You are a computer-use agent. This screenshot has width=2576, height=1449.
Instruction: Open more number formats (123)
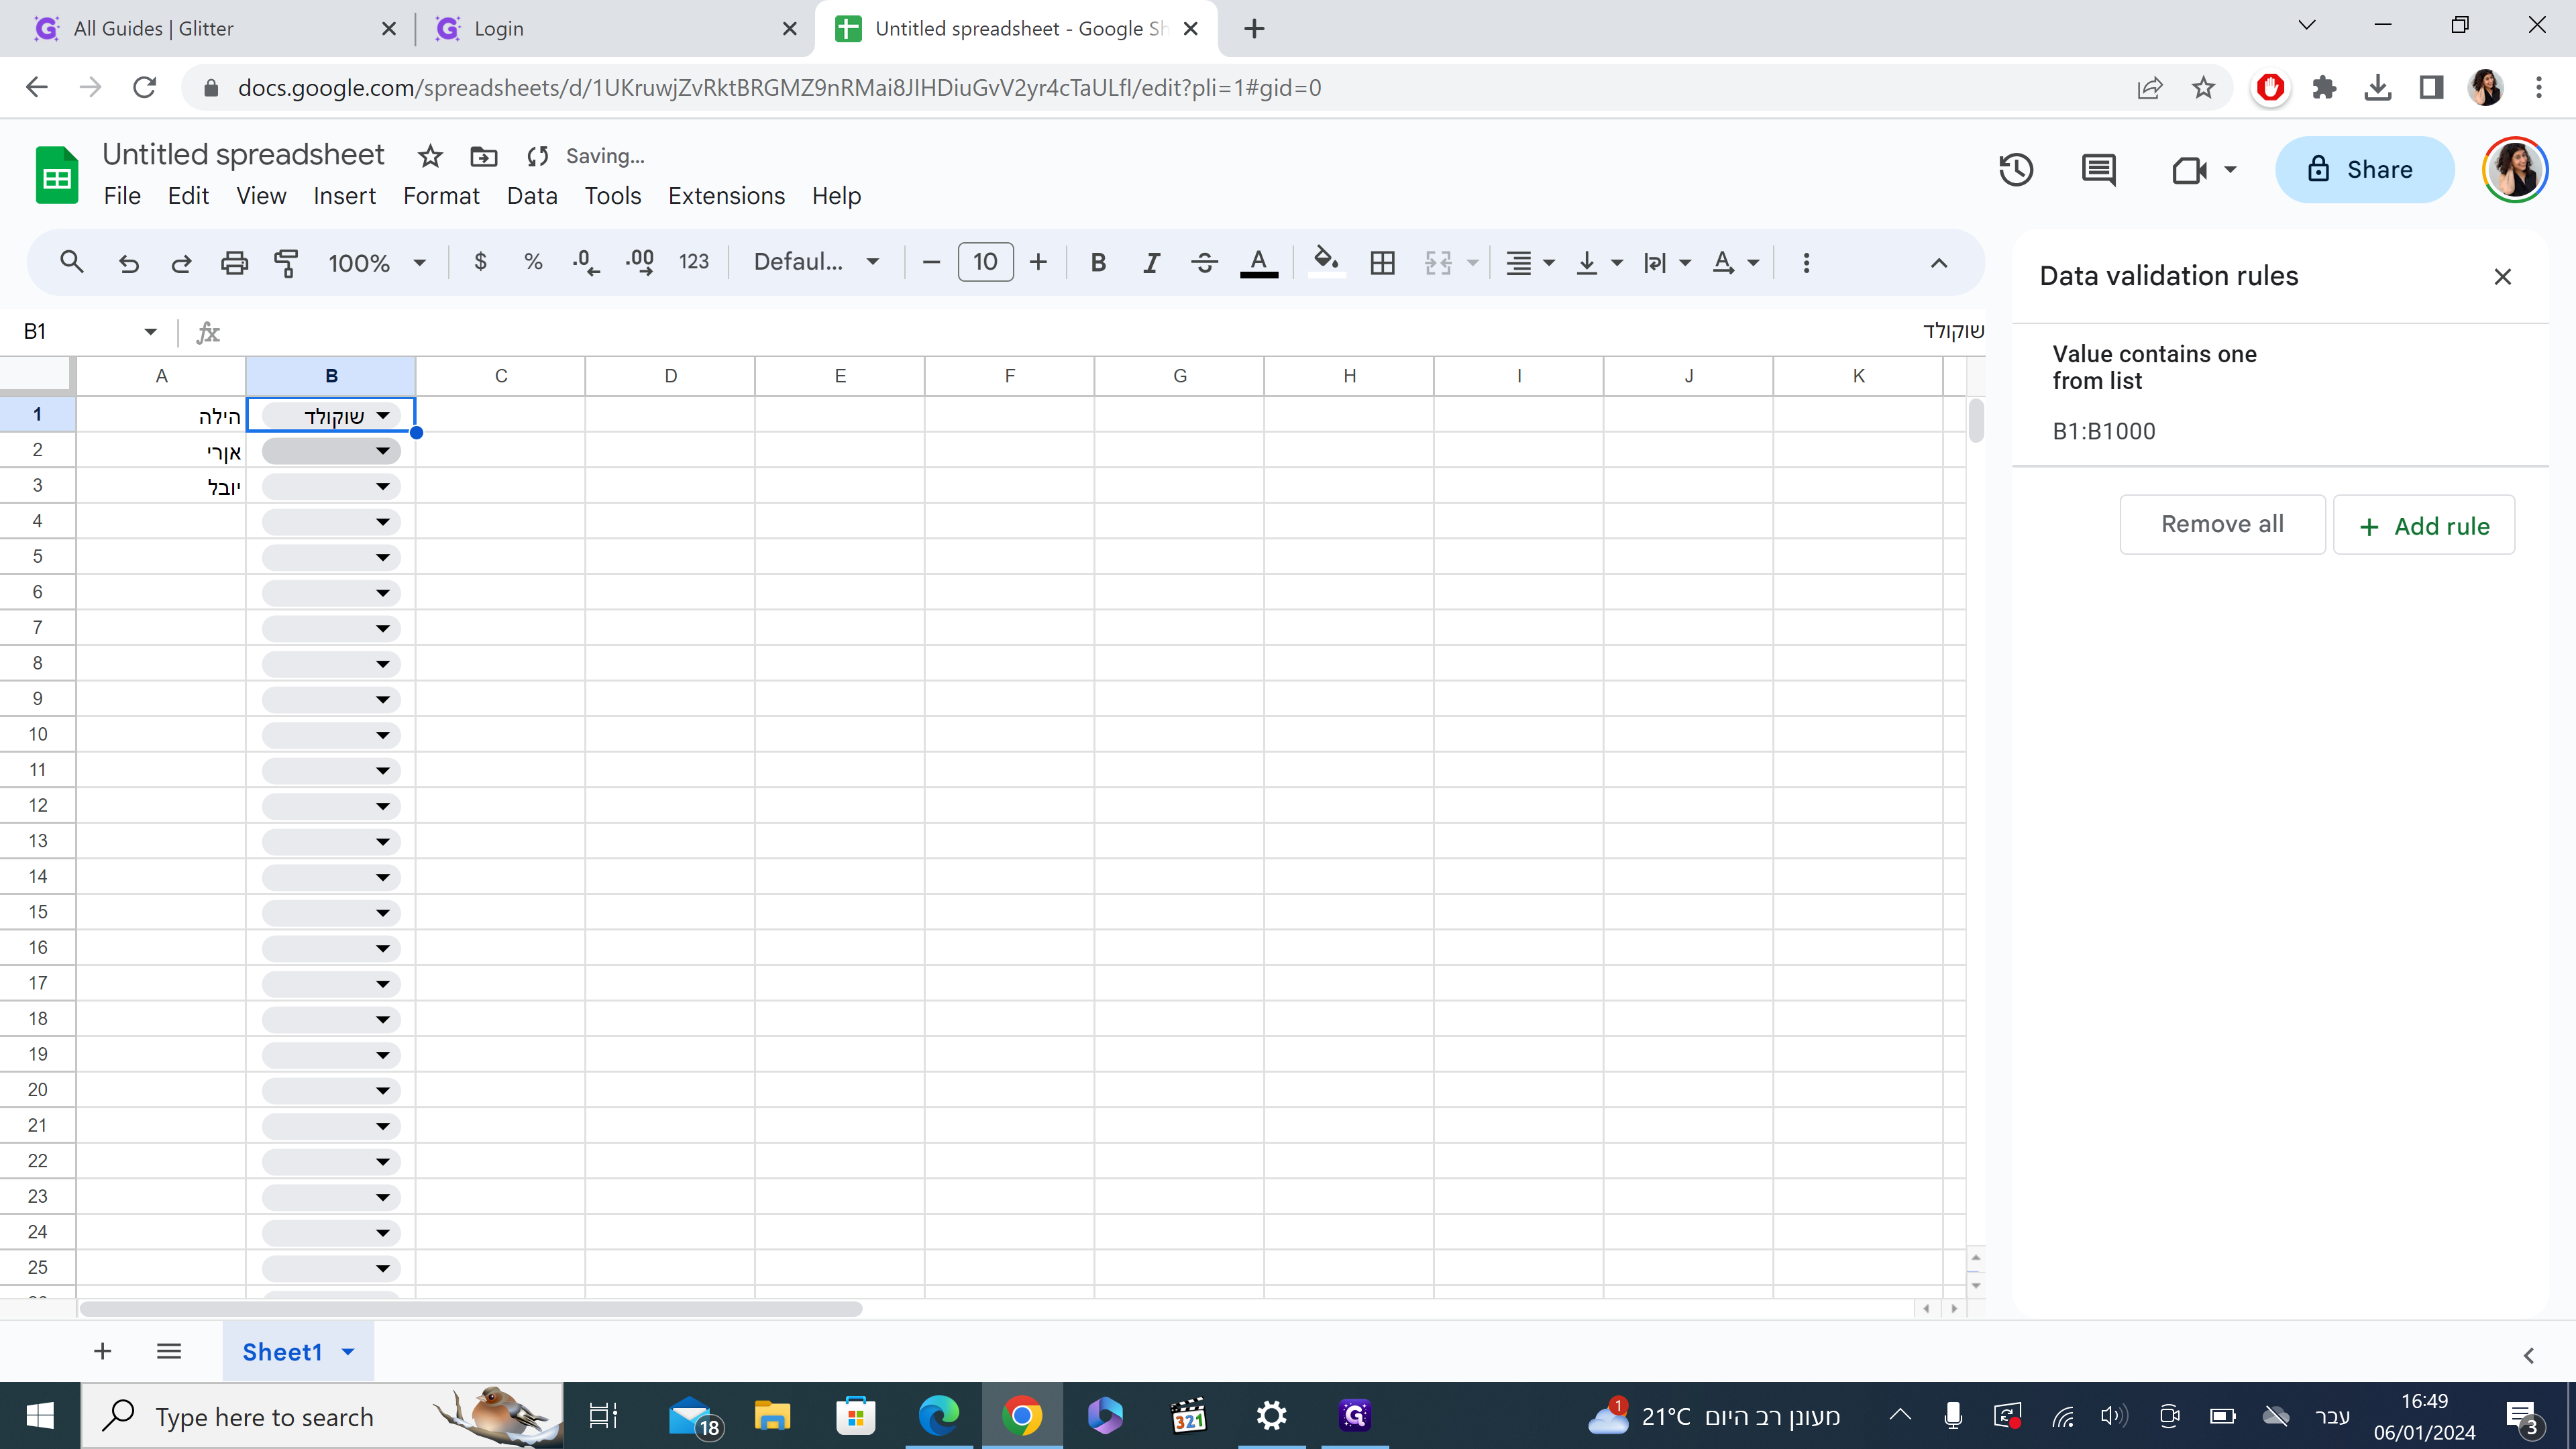pyautogui.click(x=694, y=262)
